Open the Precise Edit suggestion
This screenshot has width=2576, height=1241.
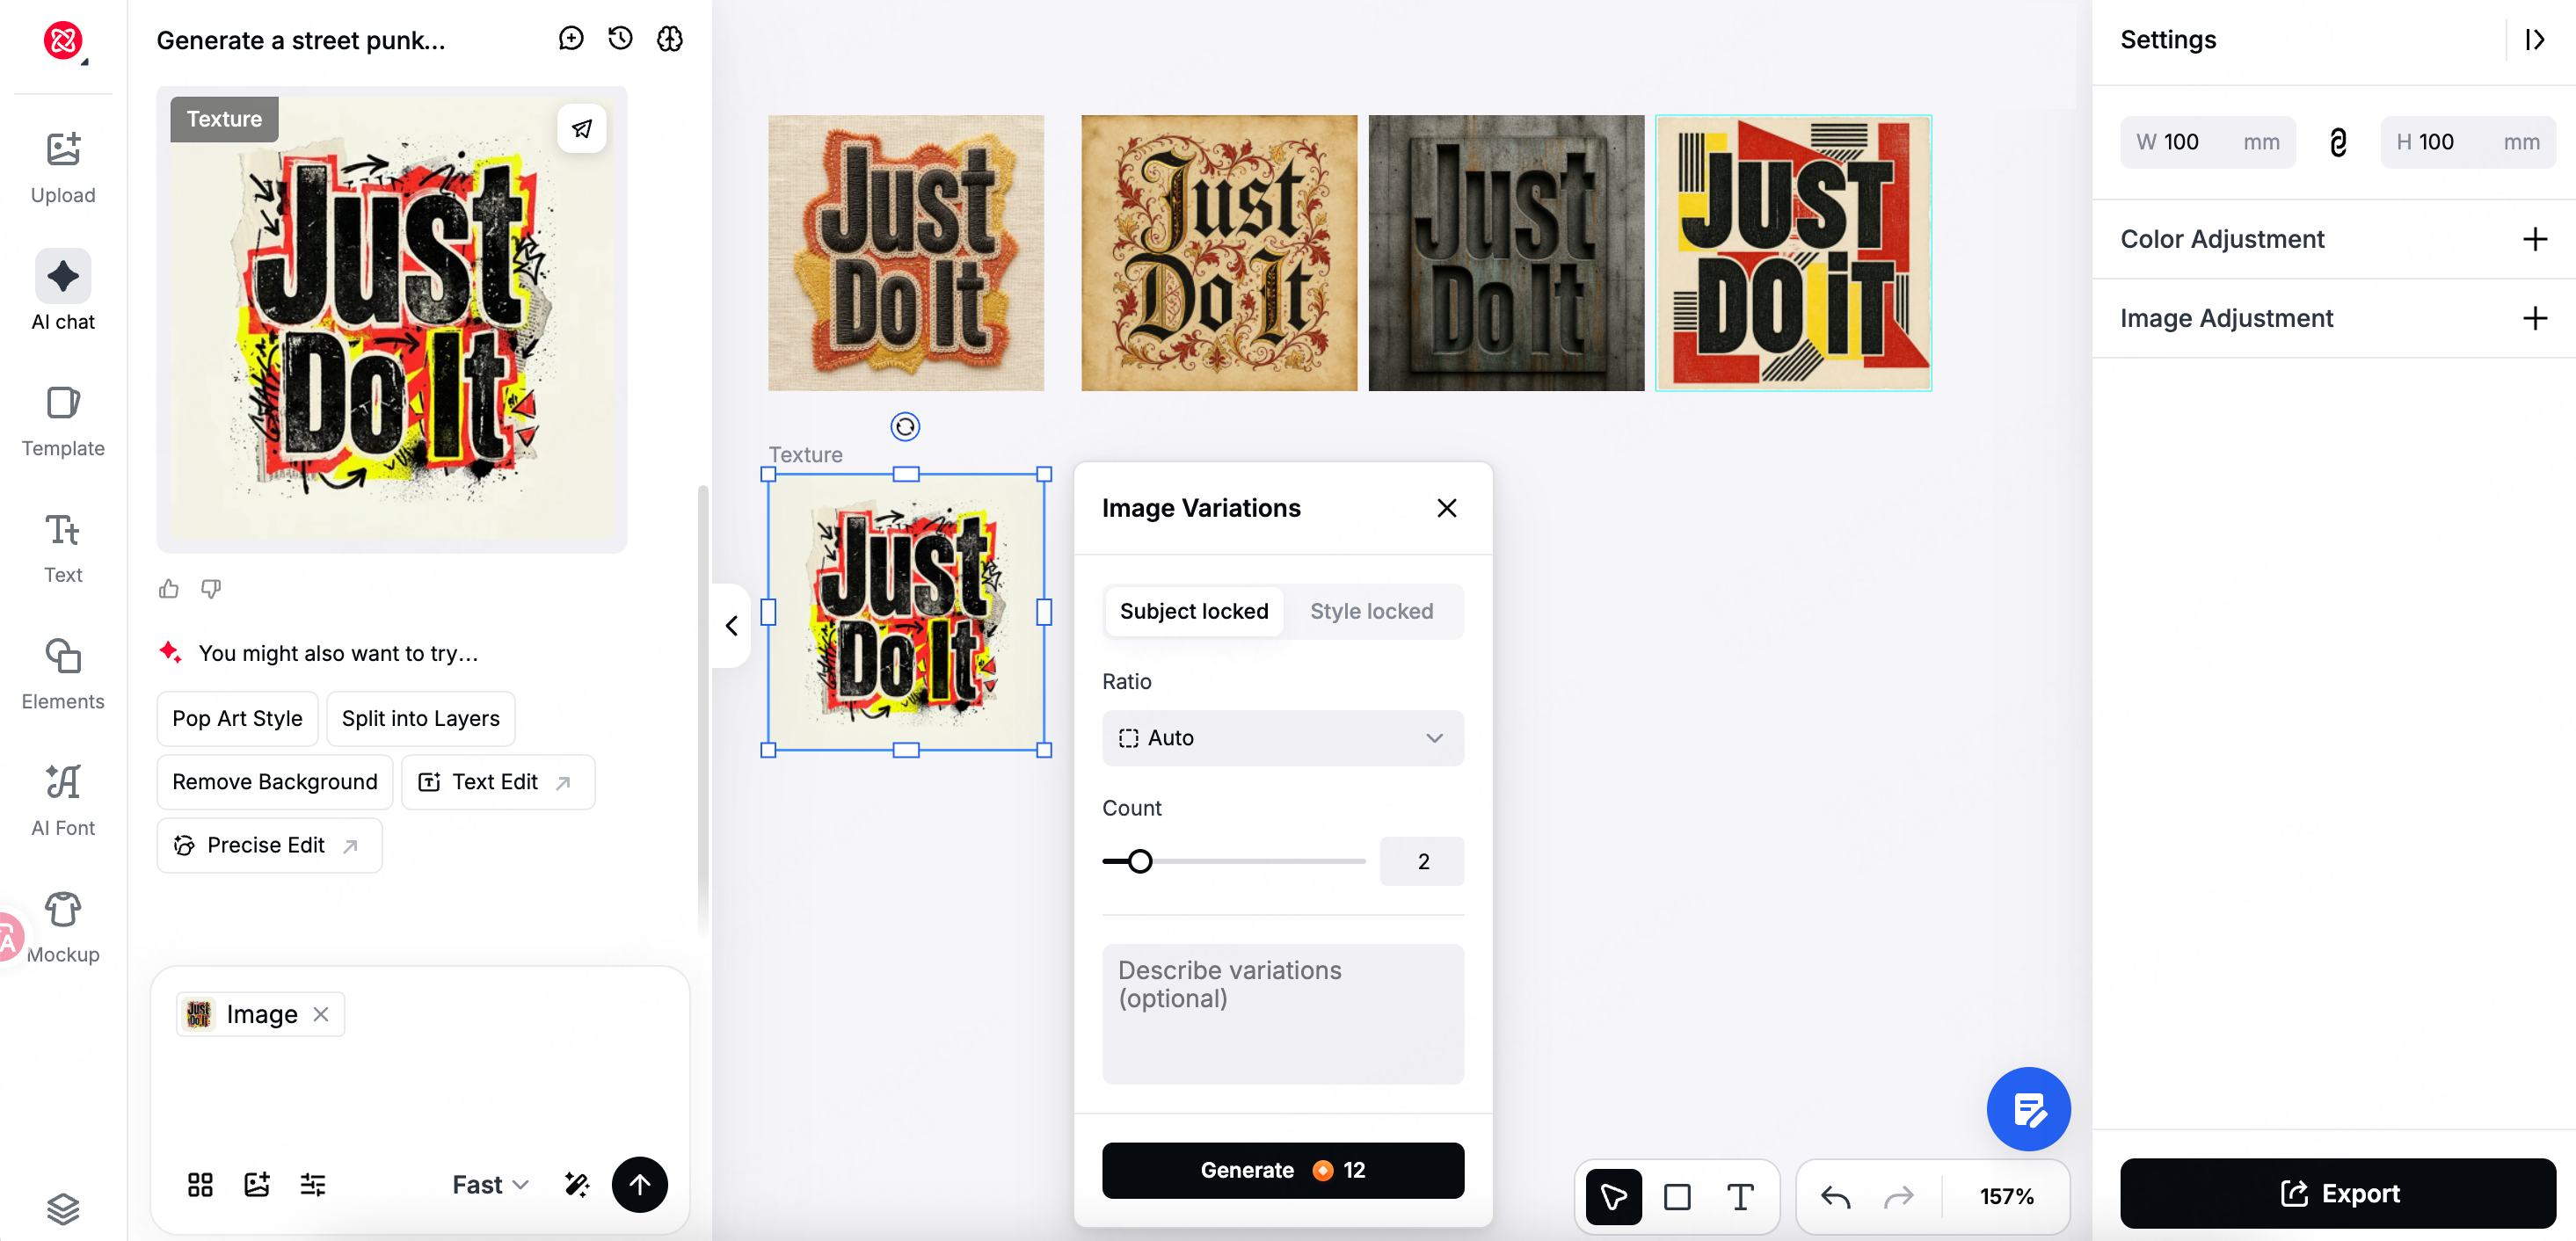pyautogui.click(x=269, y=845)
